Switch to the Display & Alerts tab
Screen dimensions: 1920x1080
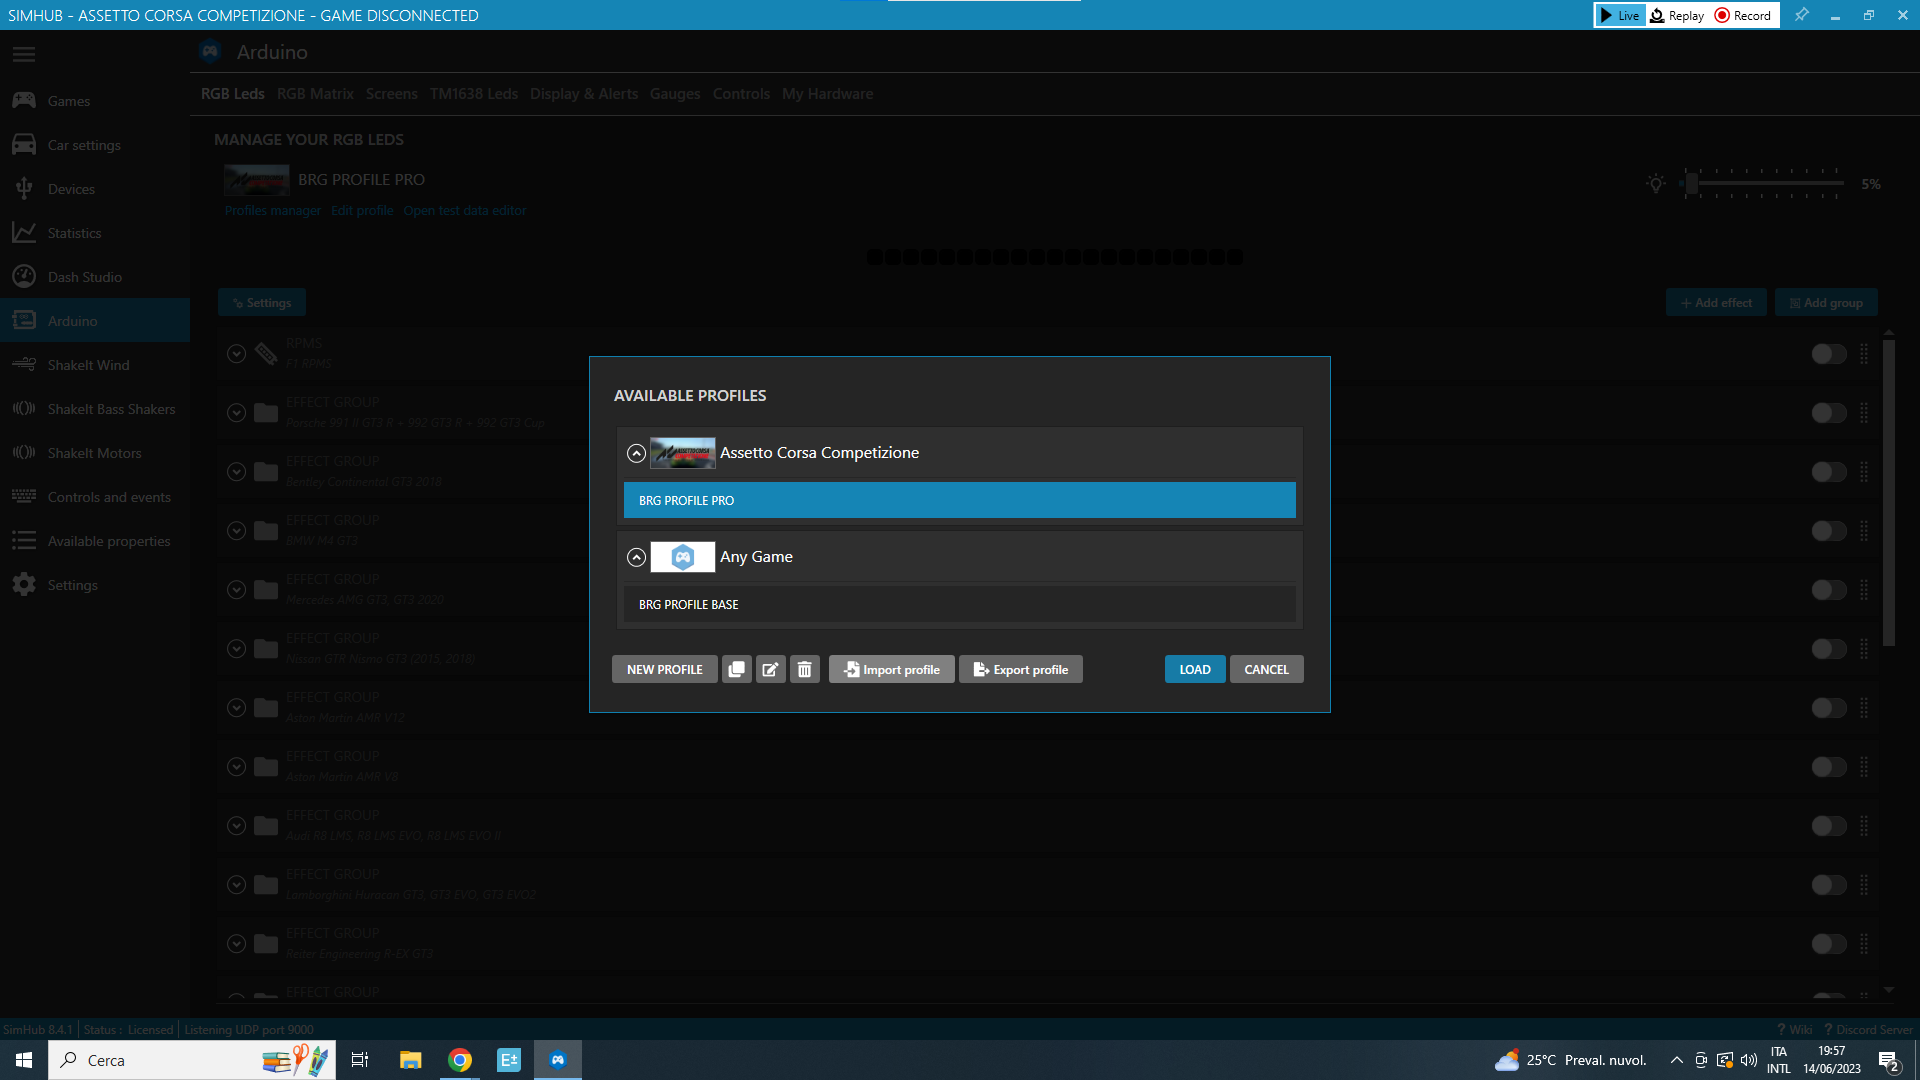[x=584, y=94]
